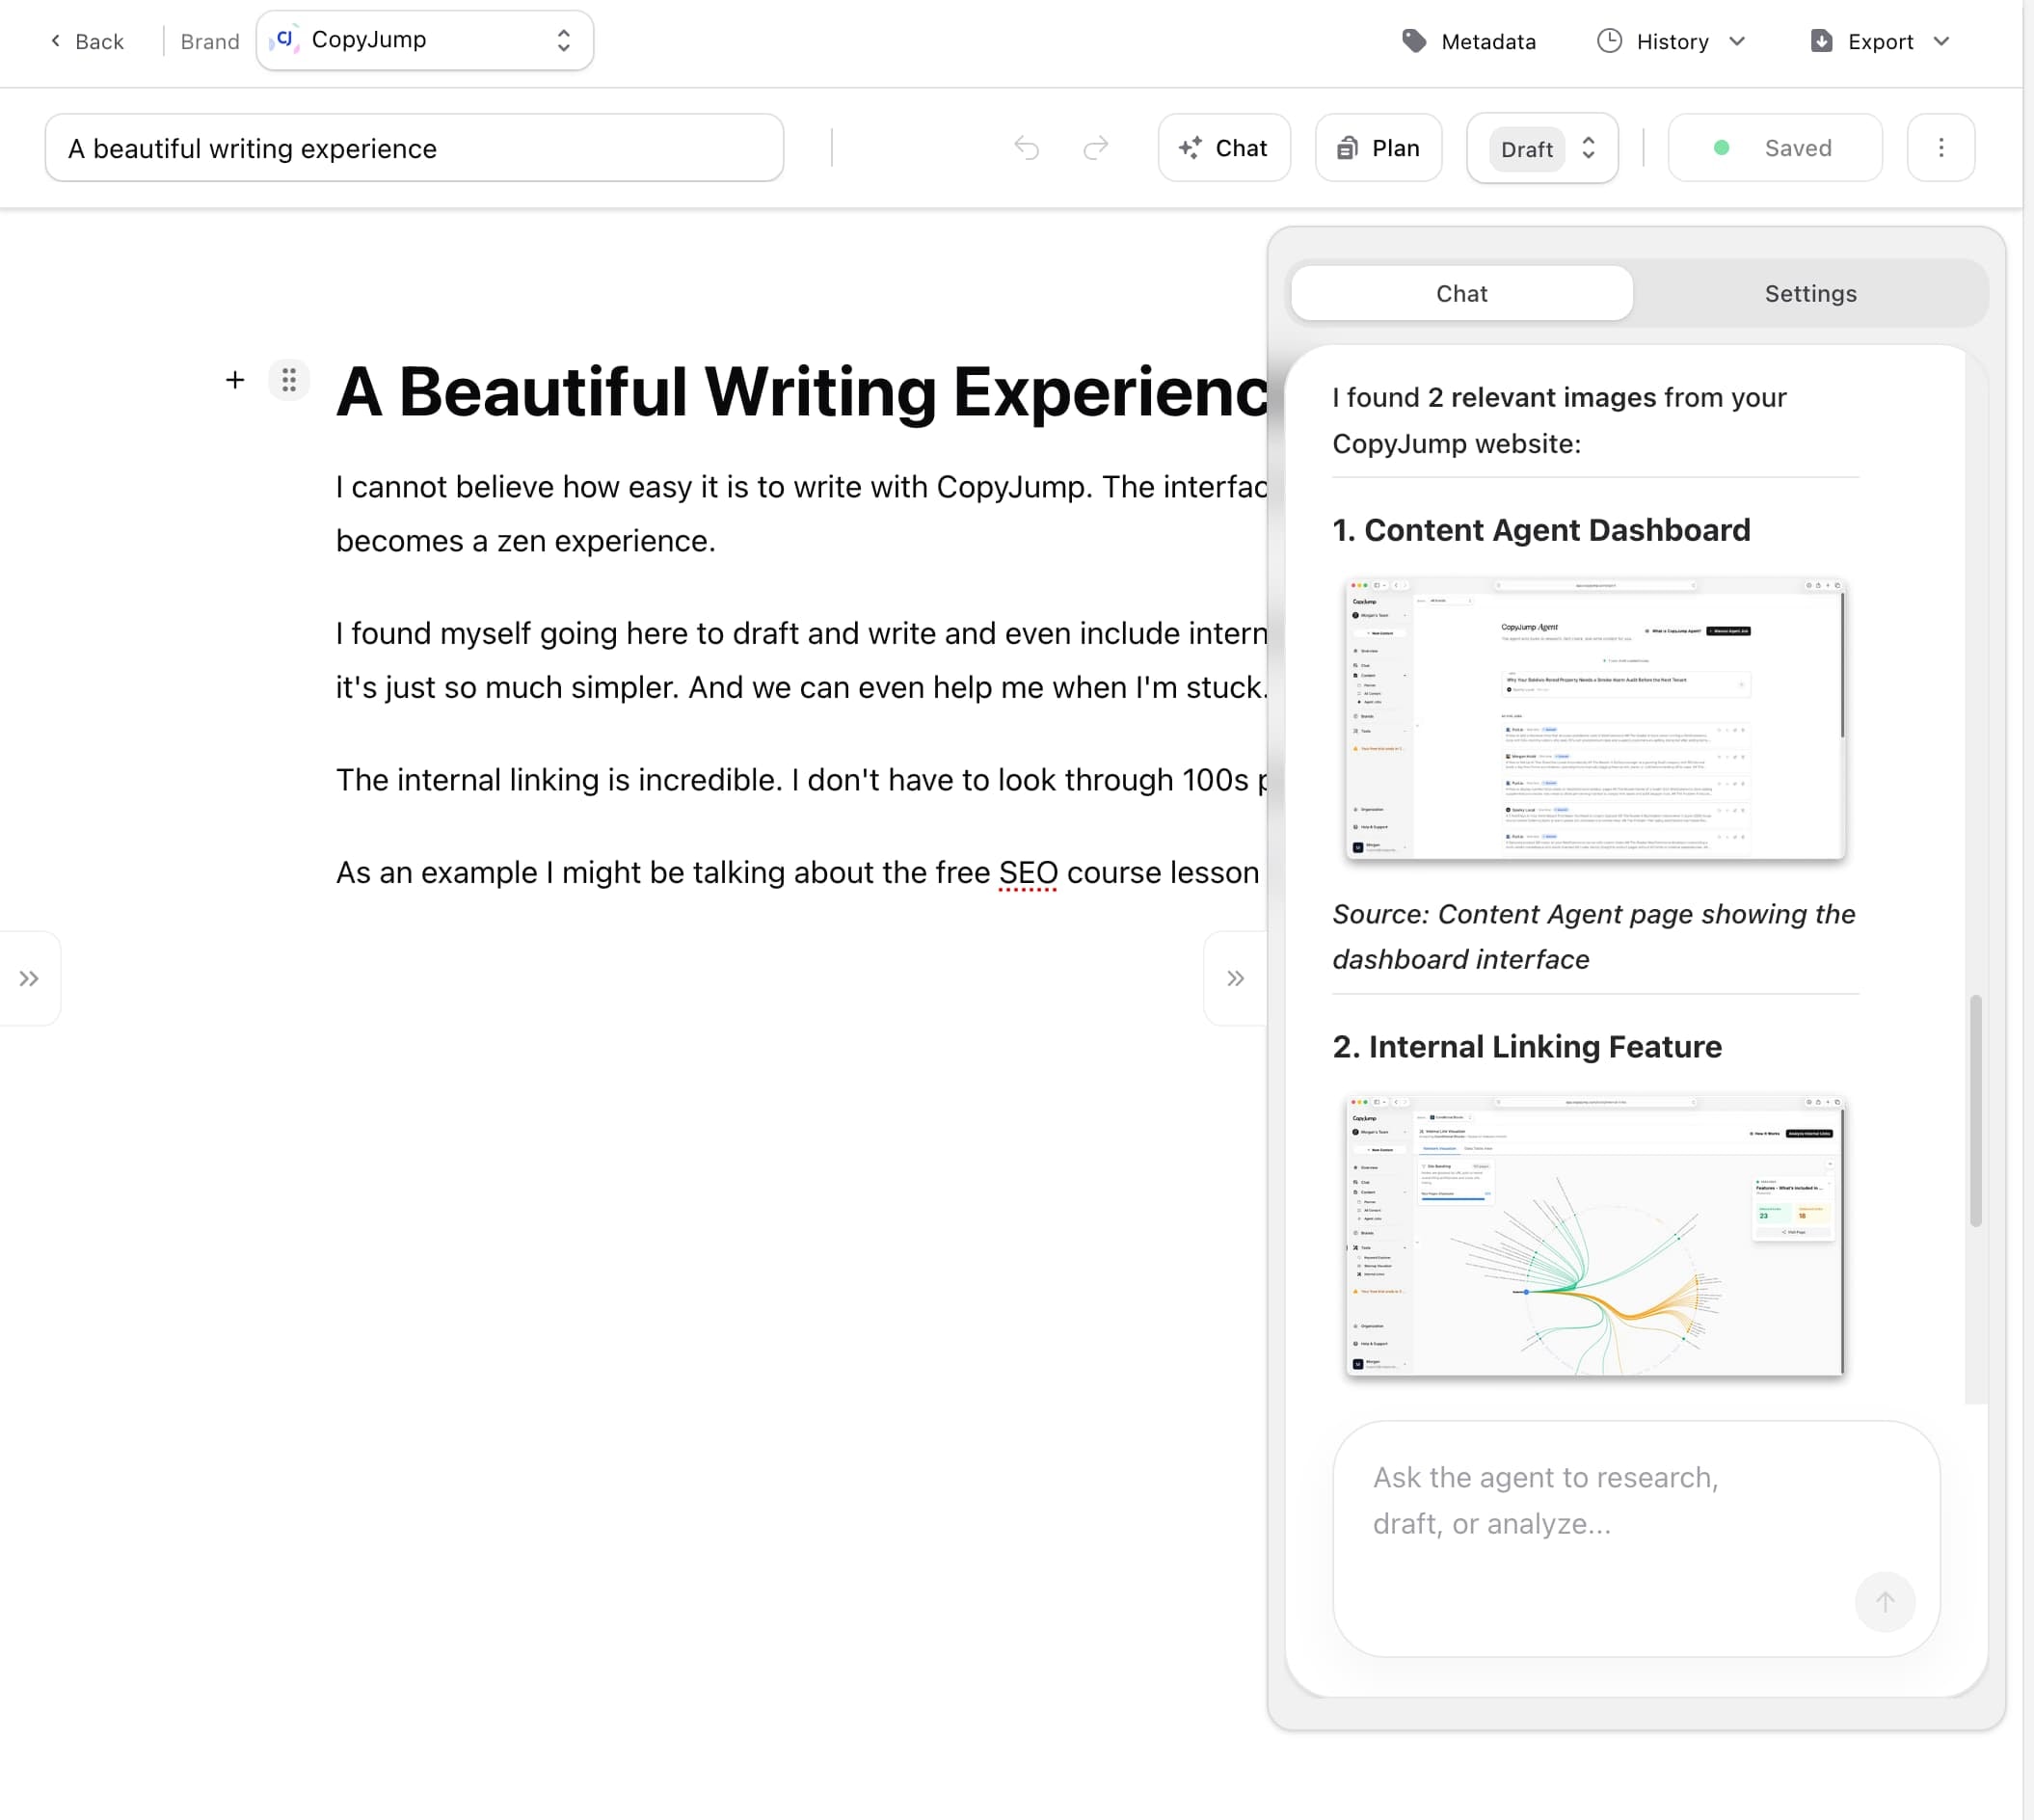Image resolution: width=2034 pixels, height=1820 pixels.
Task: Open the CopyJump brand selector
Action: point(424,40)
